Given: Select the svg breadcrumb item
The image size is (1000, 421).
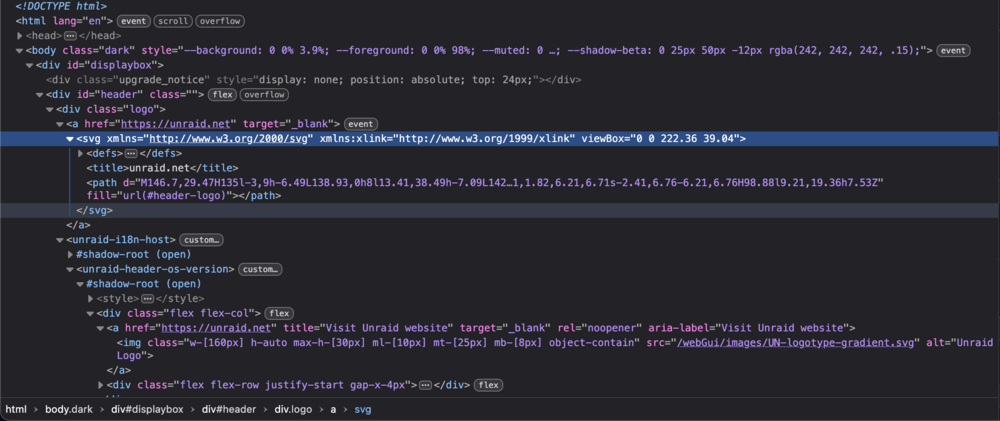Looking at the screenshot, I should point(362,409).
